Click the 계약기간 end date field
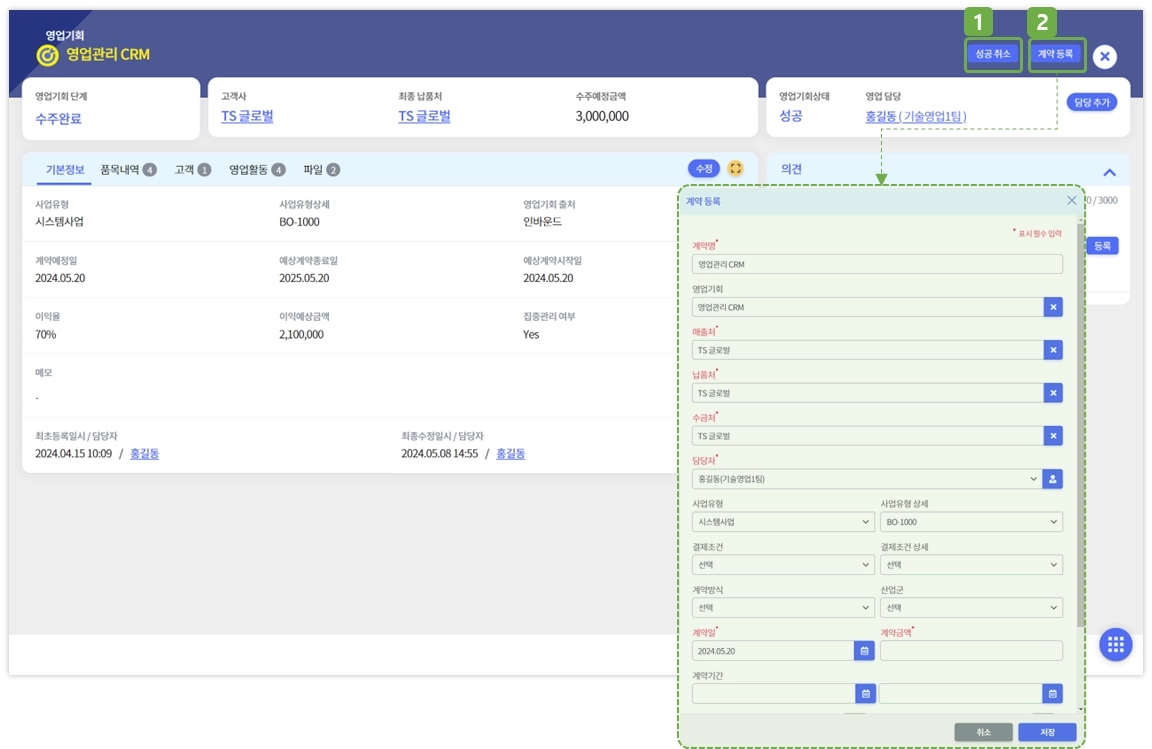 (x=960, y=693)
